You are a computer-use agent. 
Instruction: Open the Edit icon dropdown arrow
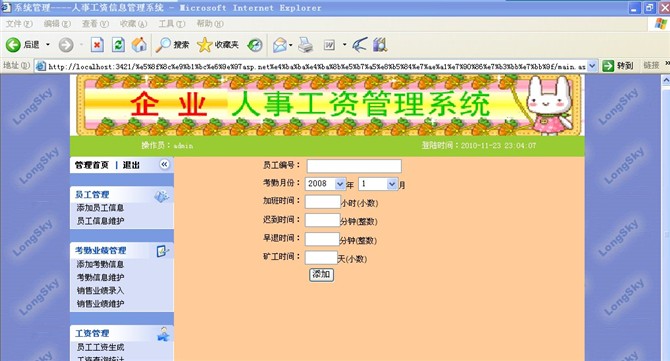(344, 44)
